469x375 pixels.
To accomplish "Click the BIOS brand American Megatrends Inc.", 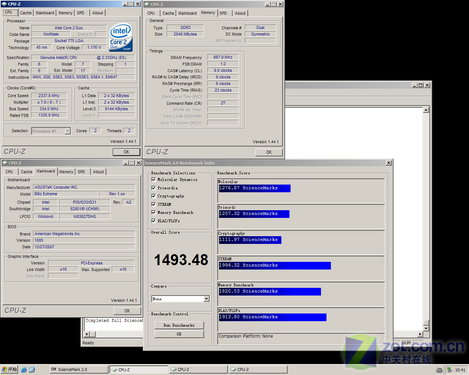I will [x=84, y=234].
